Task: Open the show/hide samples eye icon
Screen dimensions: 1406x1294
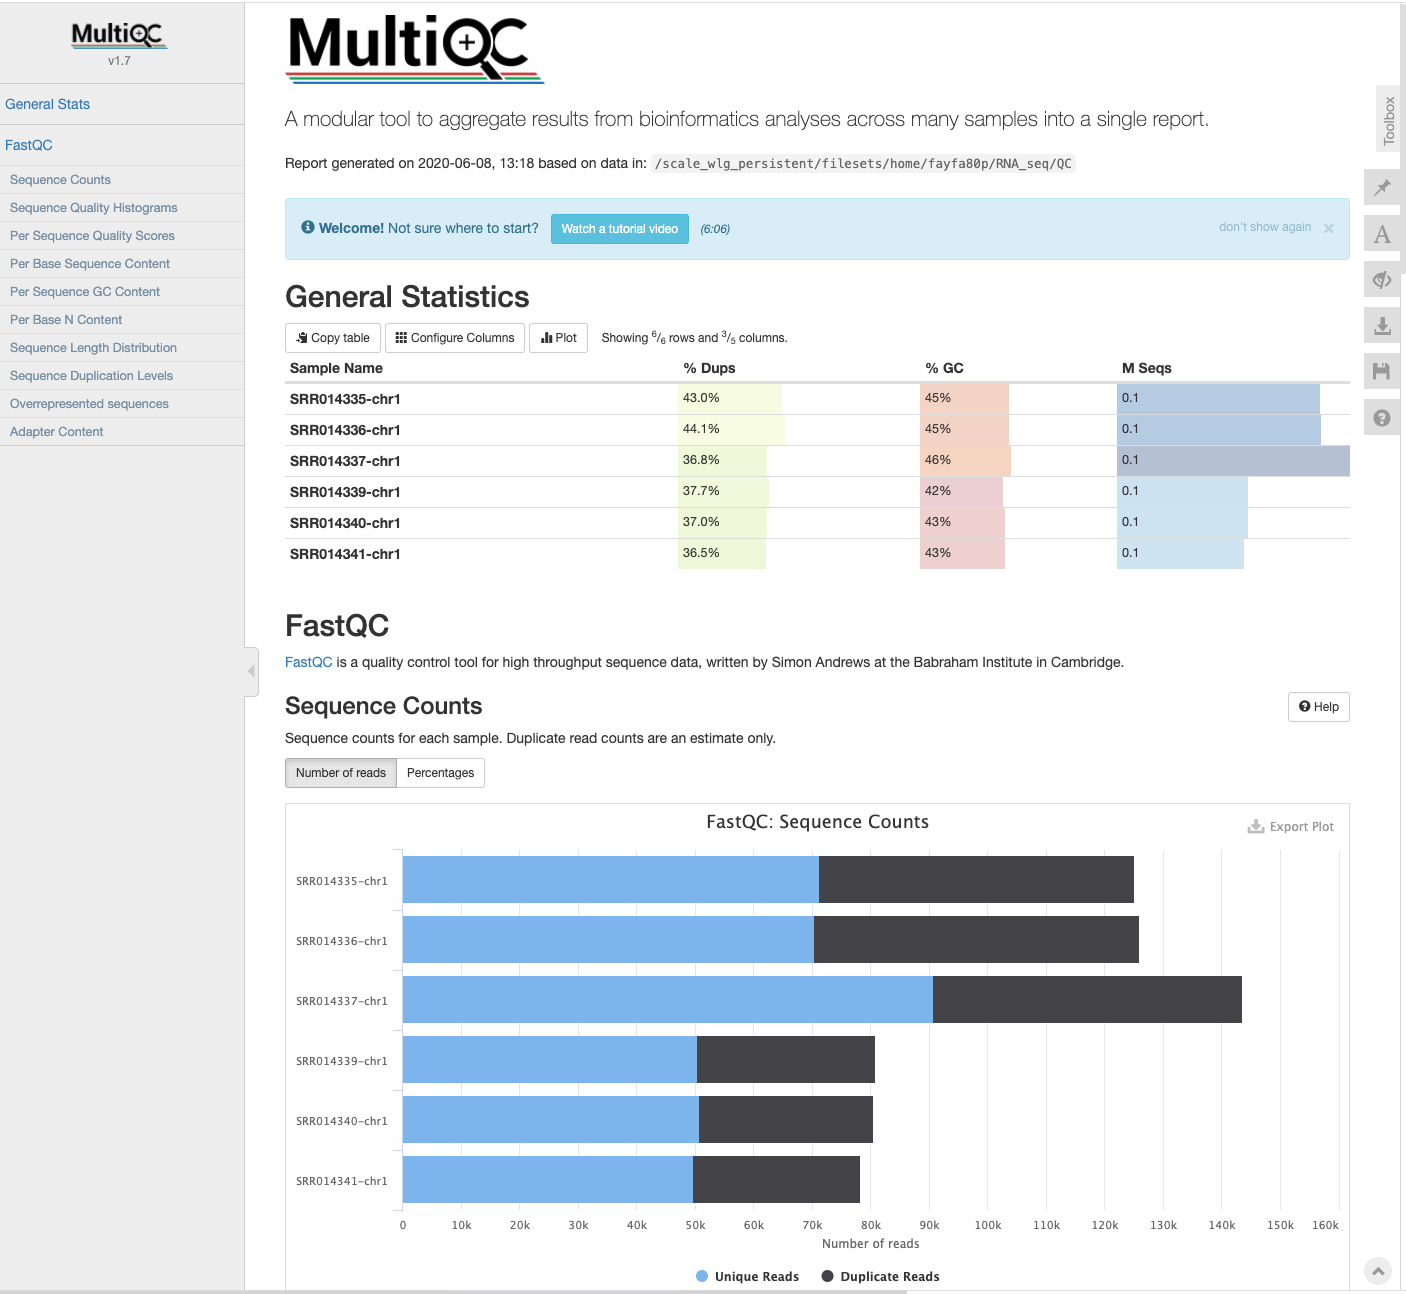Action: point(1382,280)
